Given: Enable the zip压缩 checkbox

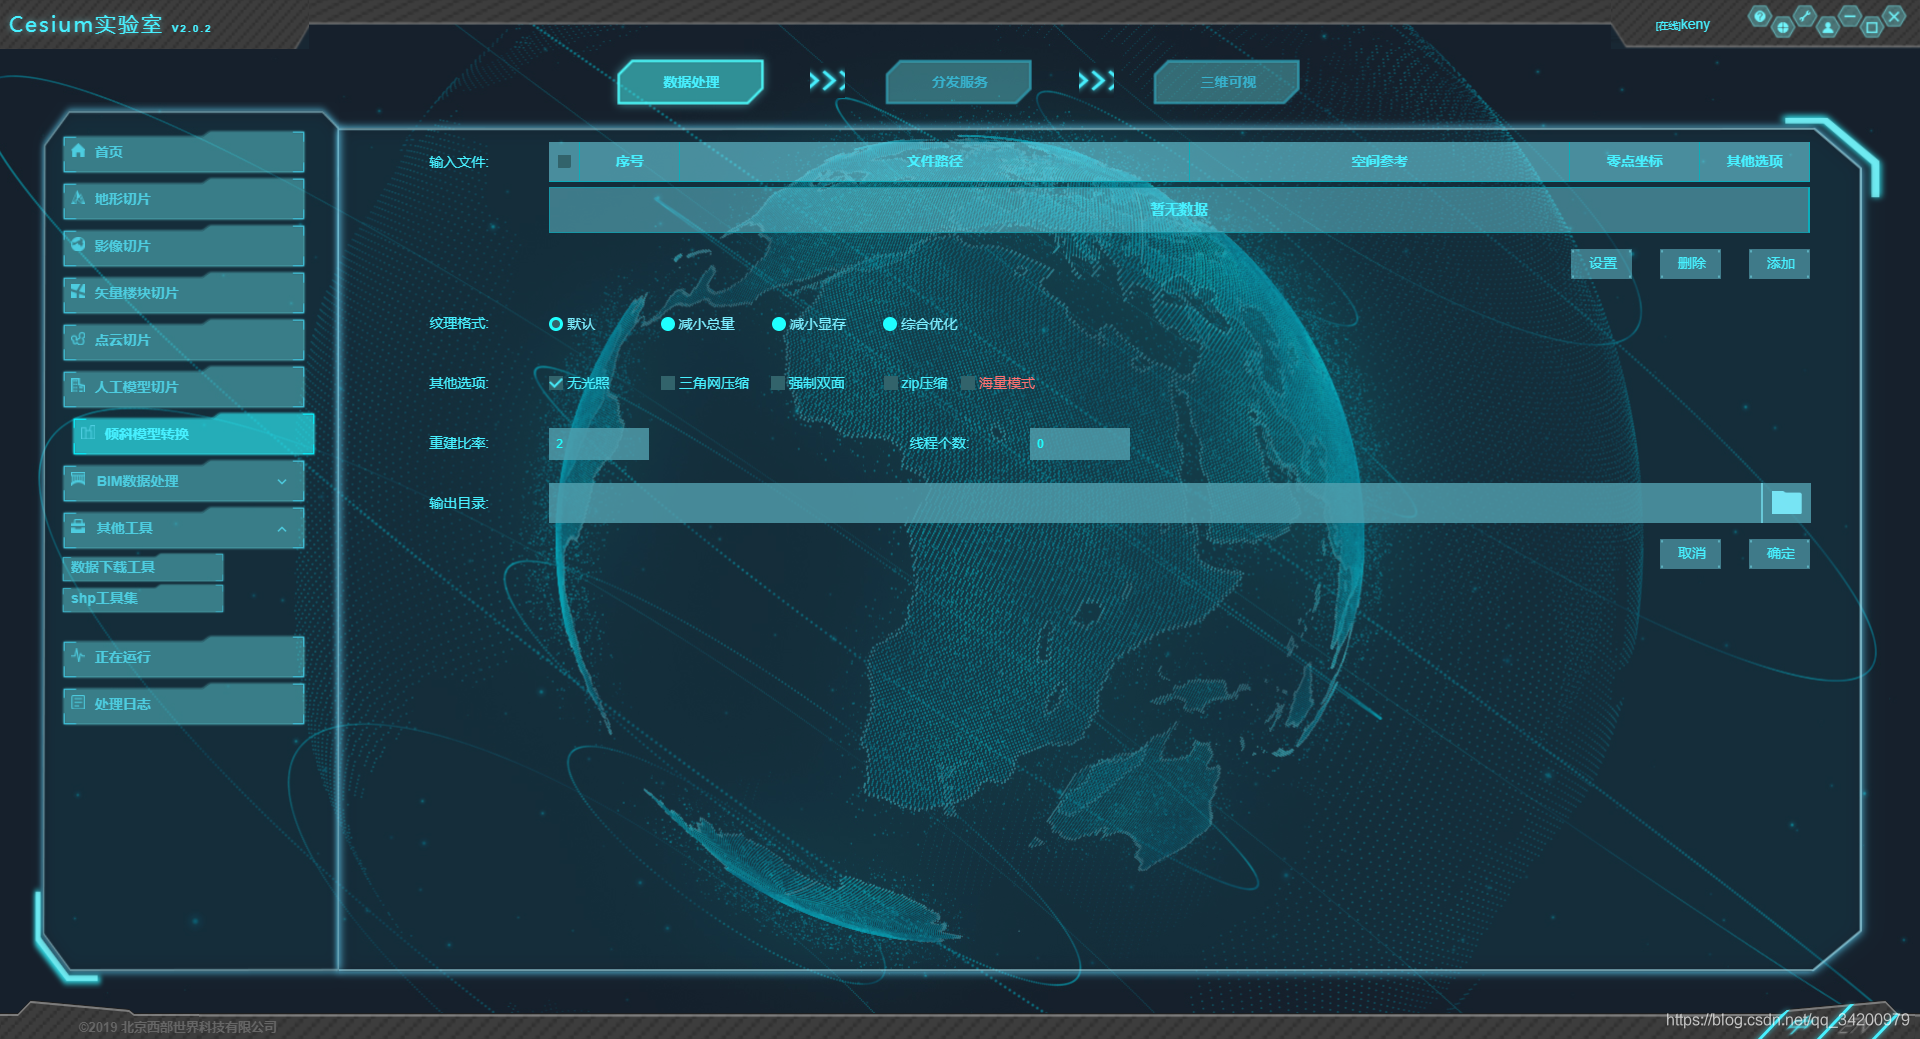Looking at the screenshot, I should (890, 383).
